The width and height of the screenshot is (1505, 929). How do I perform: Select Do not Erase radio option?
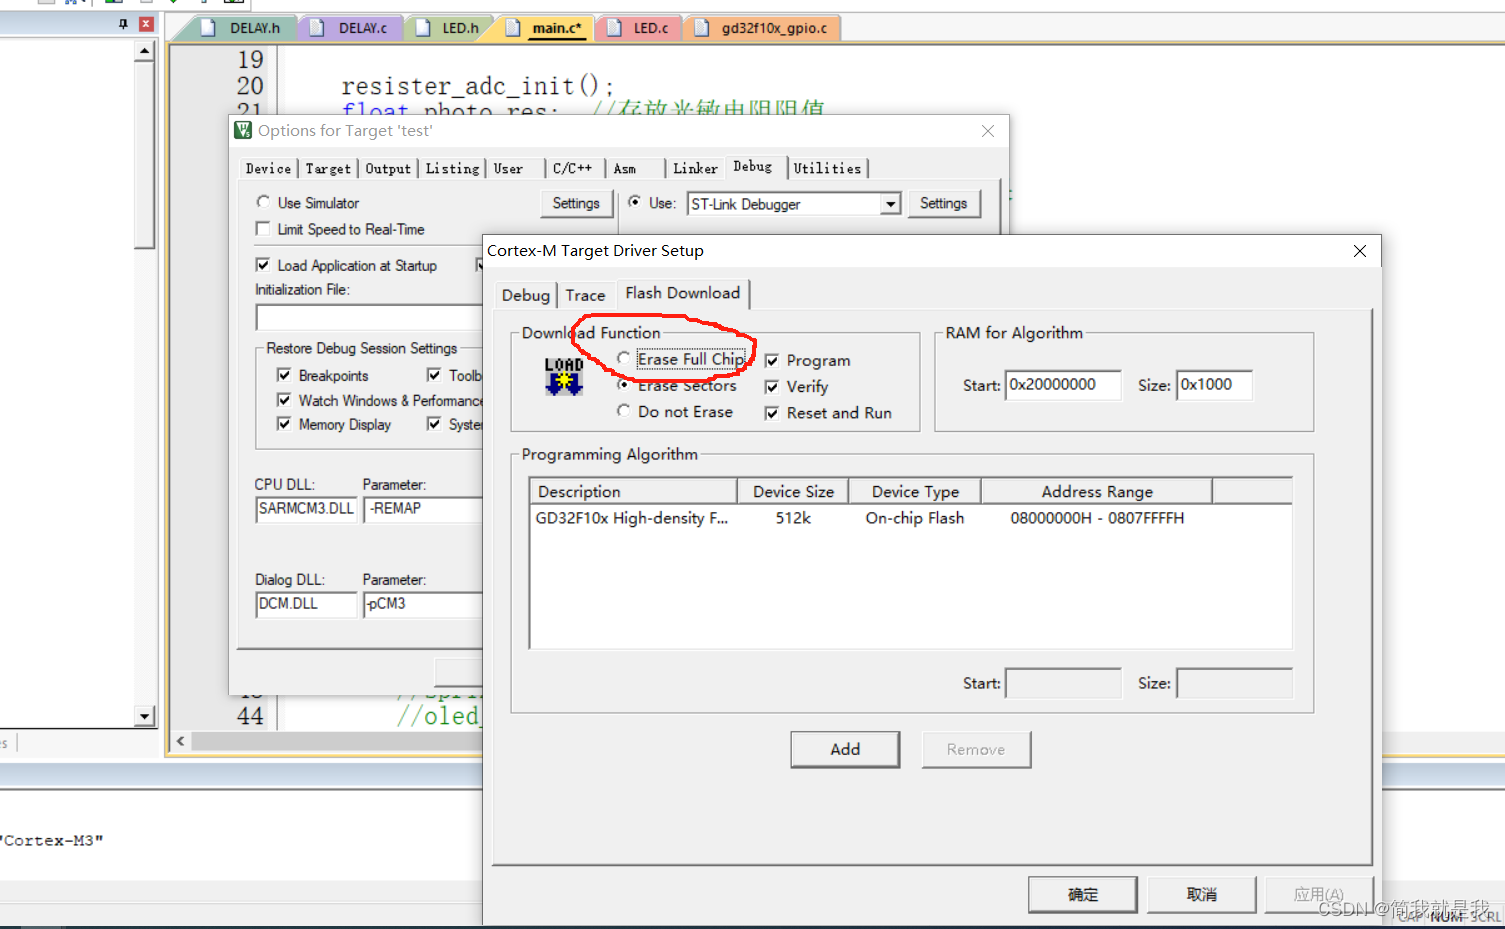[x=623, y=411]
